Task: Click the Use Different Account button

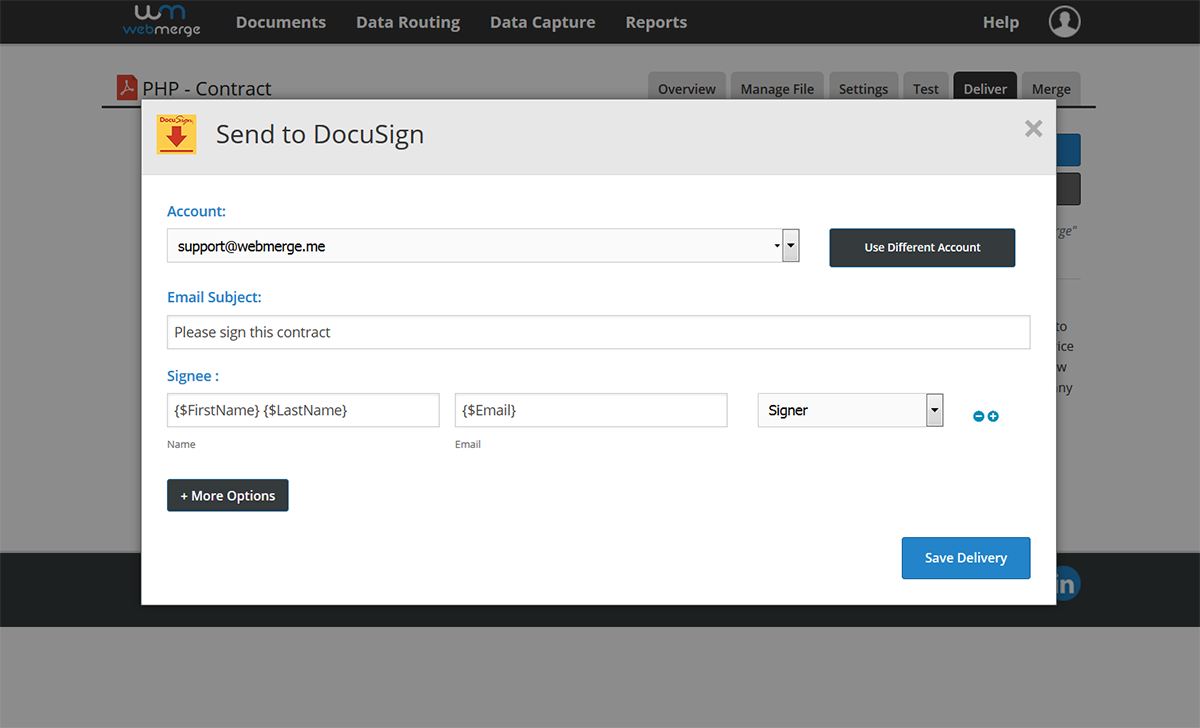Action: [922, 247]
